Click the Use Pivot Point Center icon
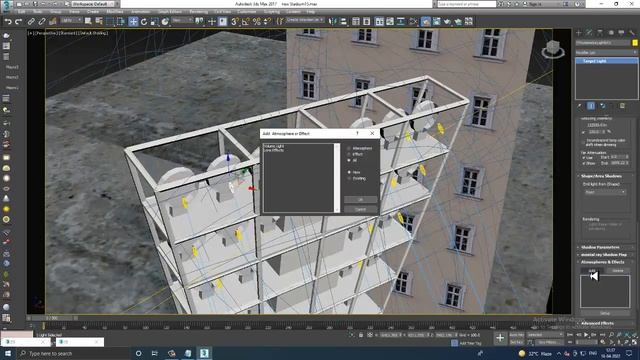Screen dimensions: 640x360 (200, 21)
